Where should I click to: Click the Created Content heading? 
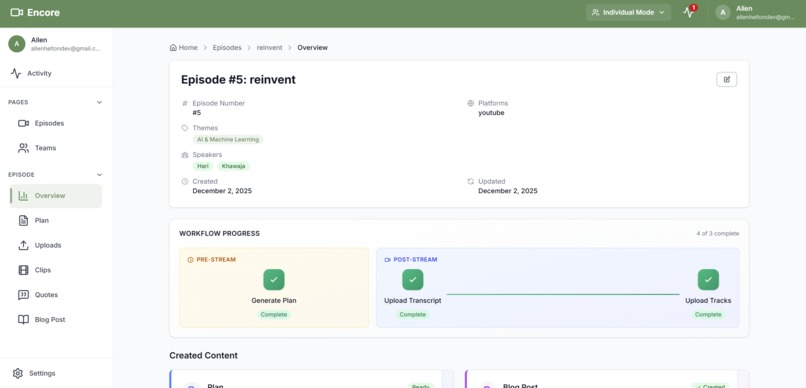(x=204, y=356)
